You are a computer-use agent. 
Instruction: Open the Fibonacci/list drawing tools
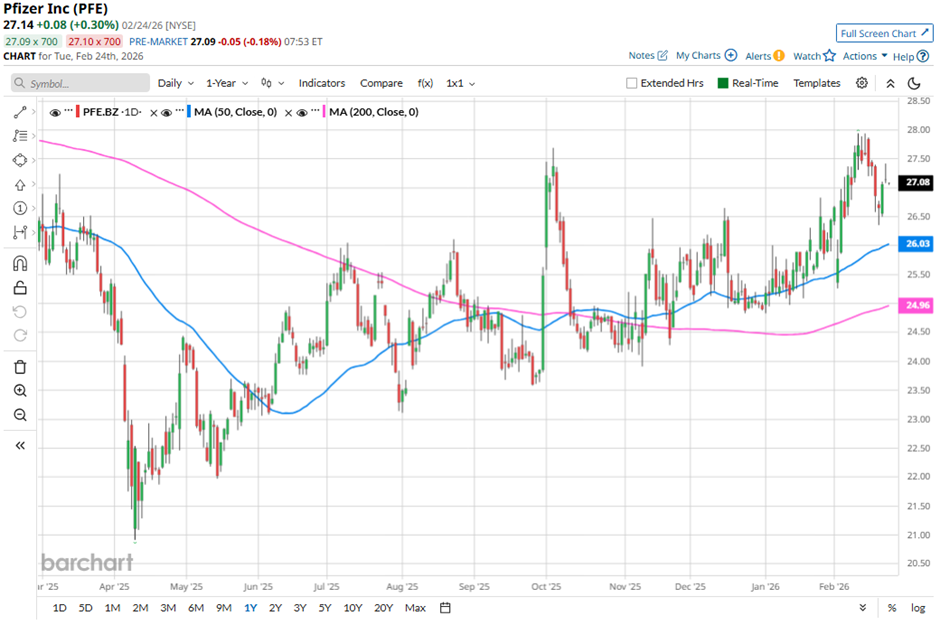20,136
